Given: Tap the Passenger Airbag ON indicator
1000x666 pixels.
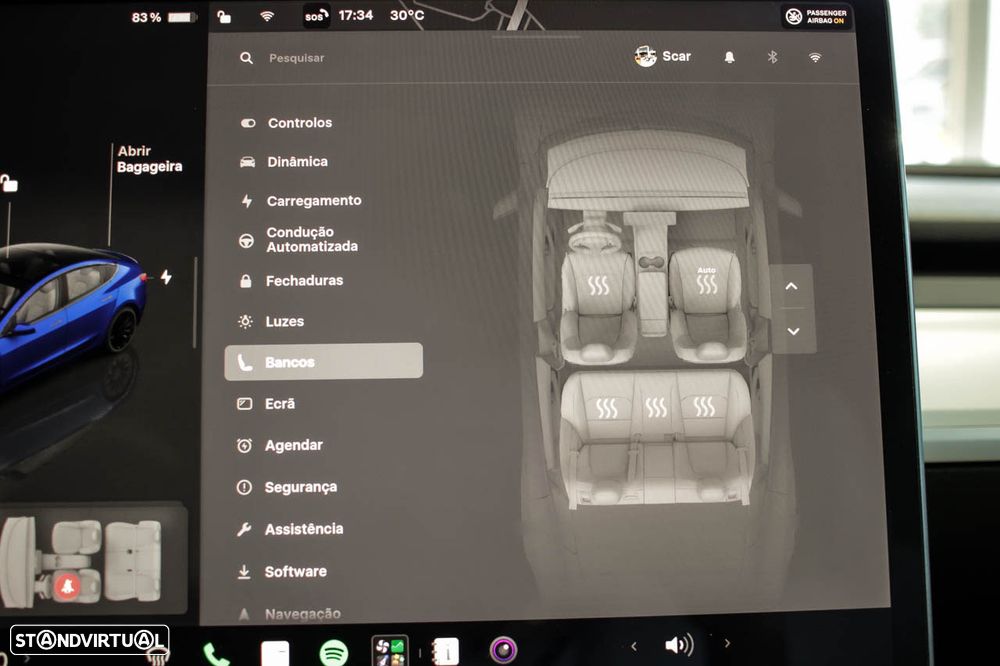Looking at the screenshot, I should (x=816, y=17).
